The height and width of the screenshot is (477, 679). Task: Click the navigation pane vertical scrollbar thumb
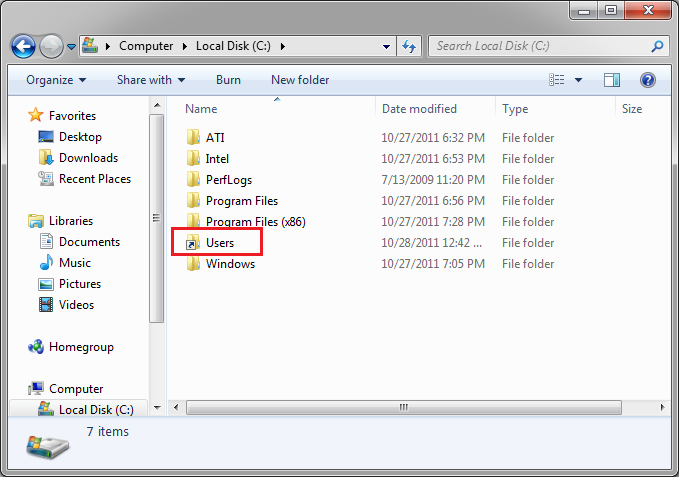coord(157,218)
